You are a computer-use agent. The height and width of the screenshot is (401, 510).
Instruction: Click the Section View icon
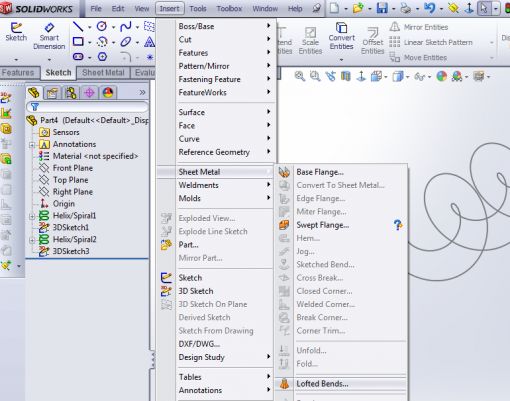tap(346, 76)
